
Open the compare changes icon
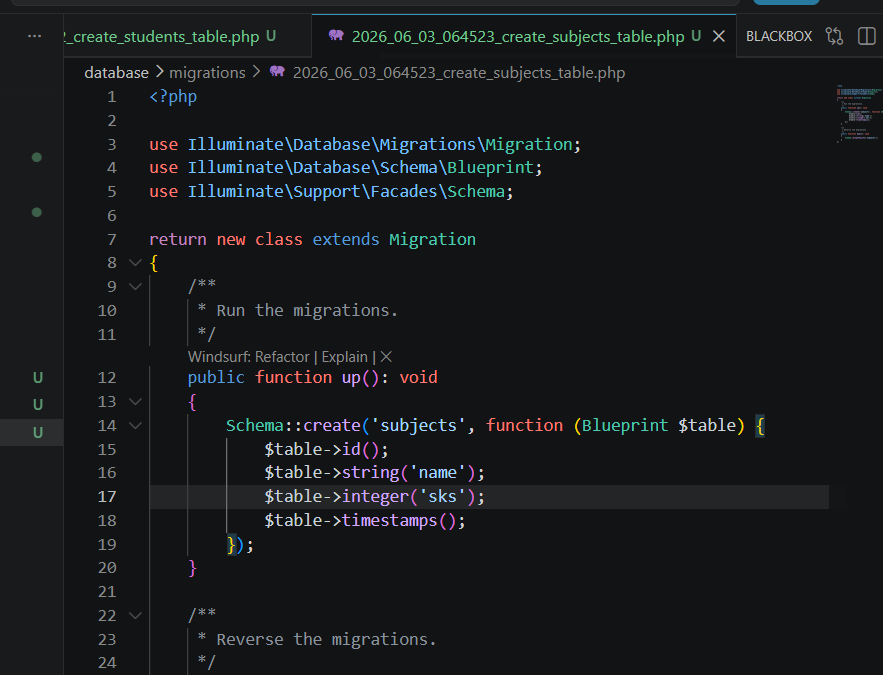tap(834, 37)
